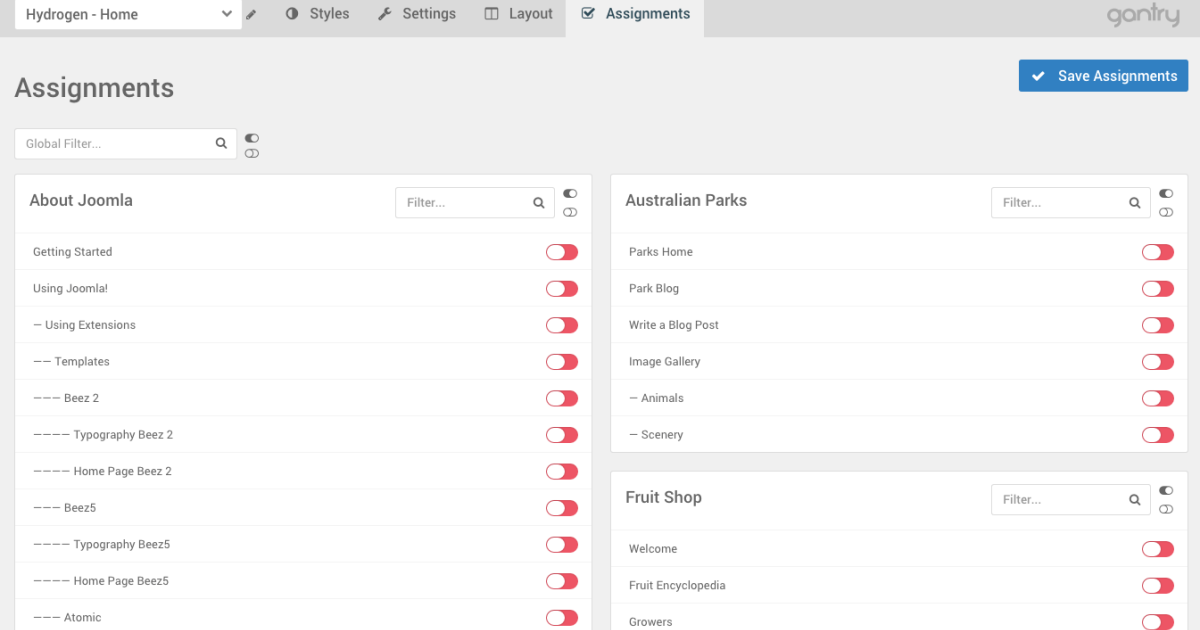Switch to the Styles tab
This screenshot has height=630, width=1200.
317,14
